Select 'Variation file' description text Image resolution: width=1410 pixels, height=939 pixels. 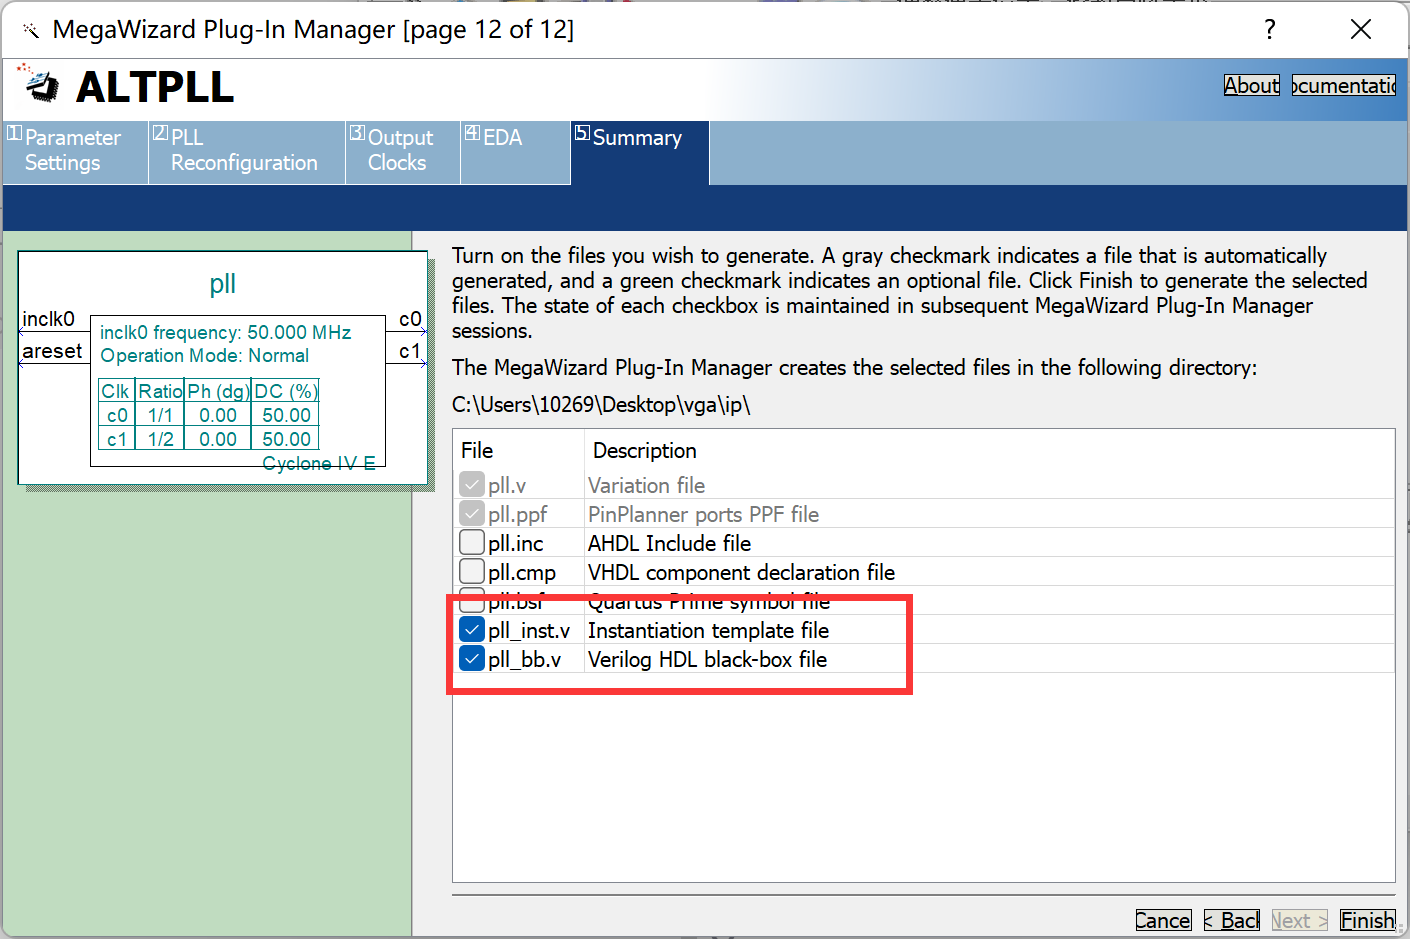point(646,486)
